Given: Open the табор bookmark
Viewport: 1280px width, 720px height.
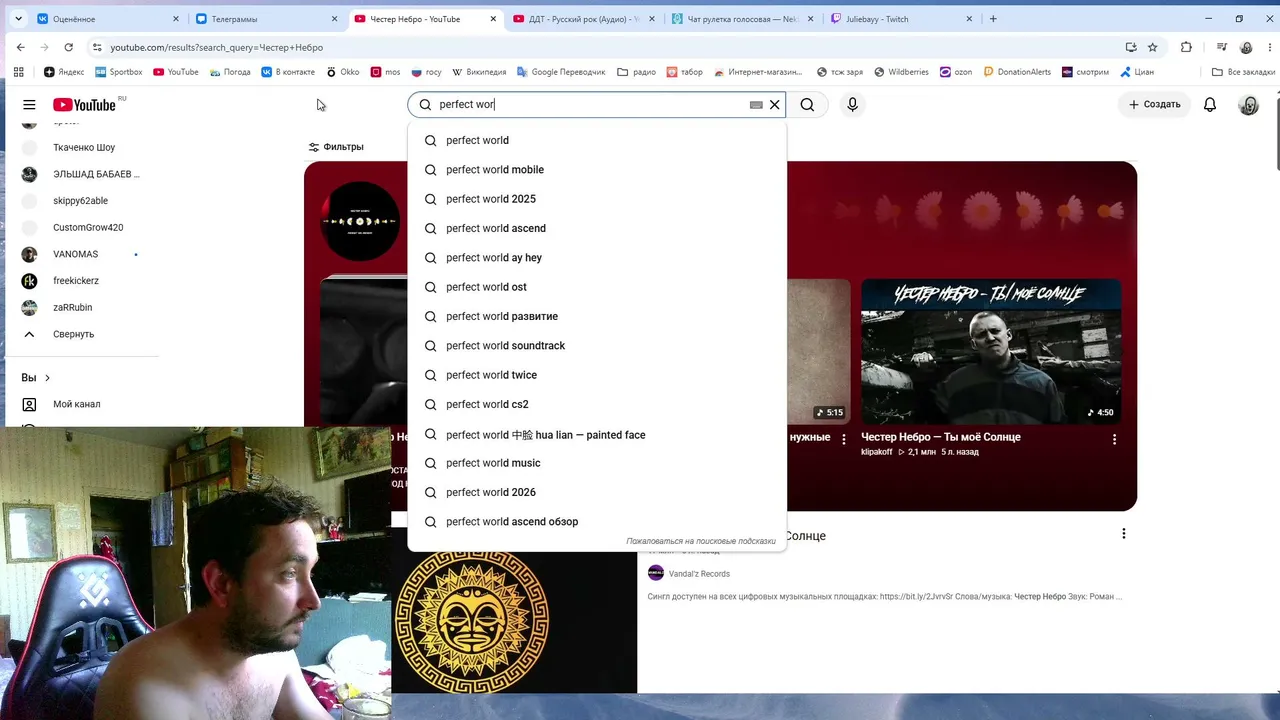Looking at the screenshot, I should tap(685, 72).
